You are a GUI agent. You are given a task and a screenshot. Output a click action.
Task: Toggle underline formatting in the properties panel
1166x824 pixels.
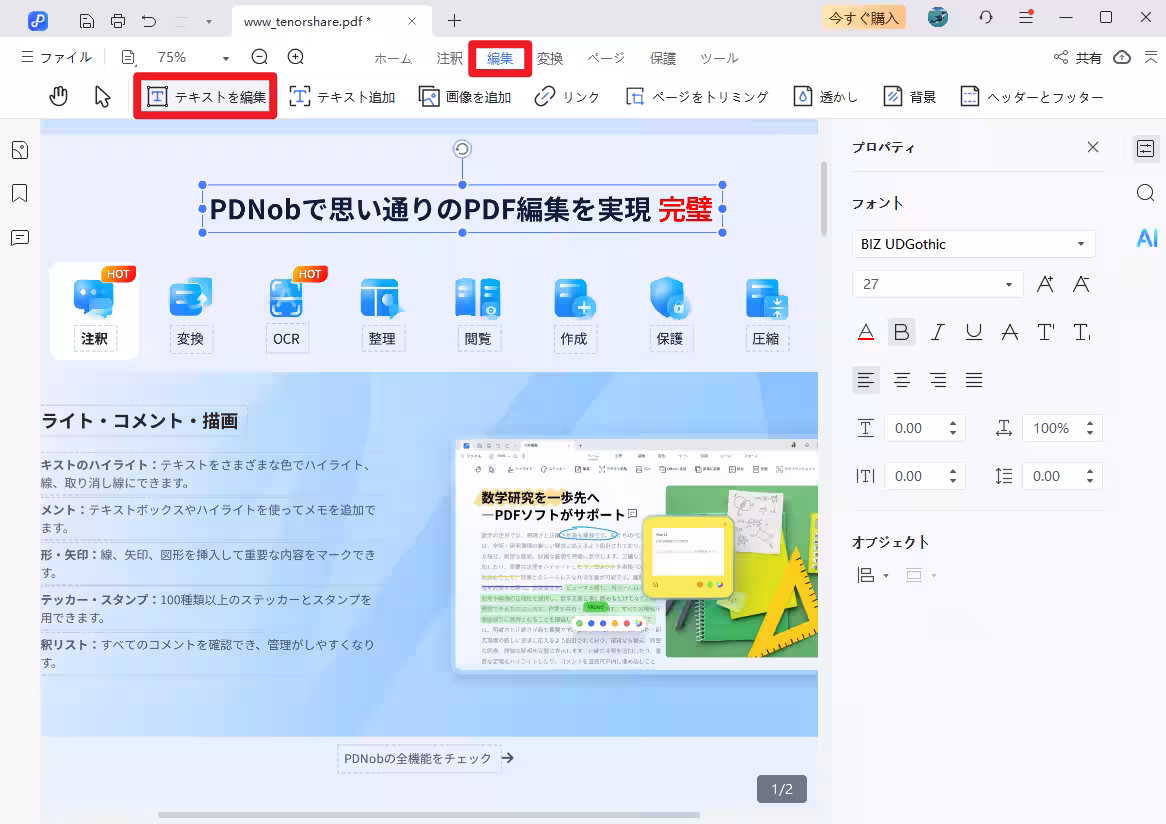coord(973,331)
